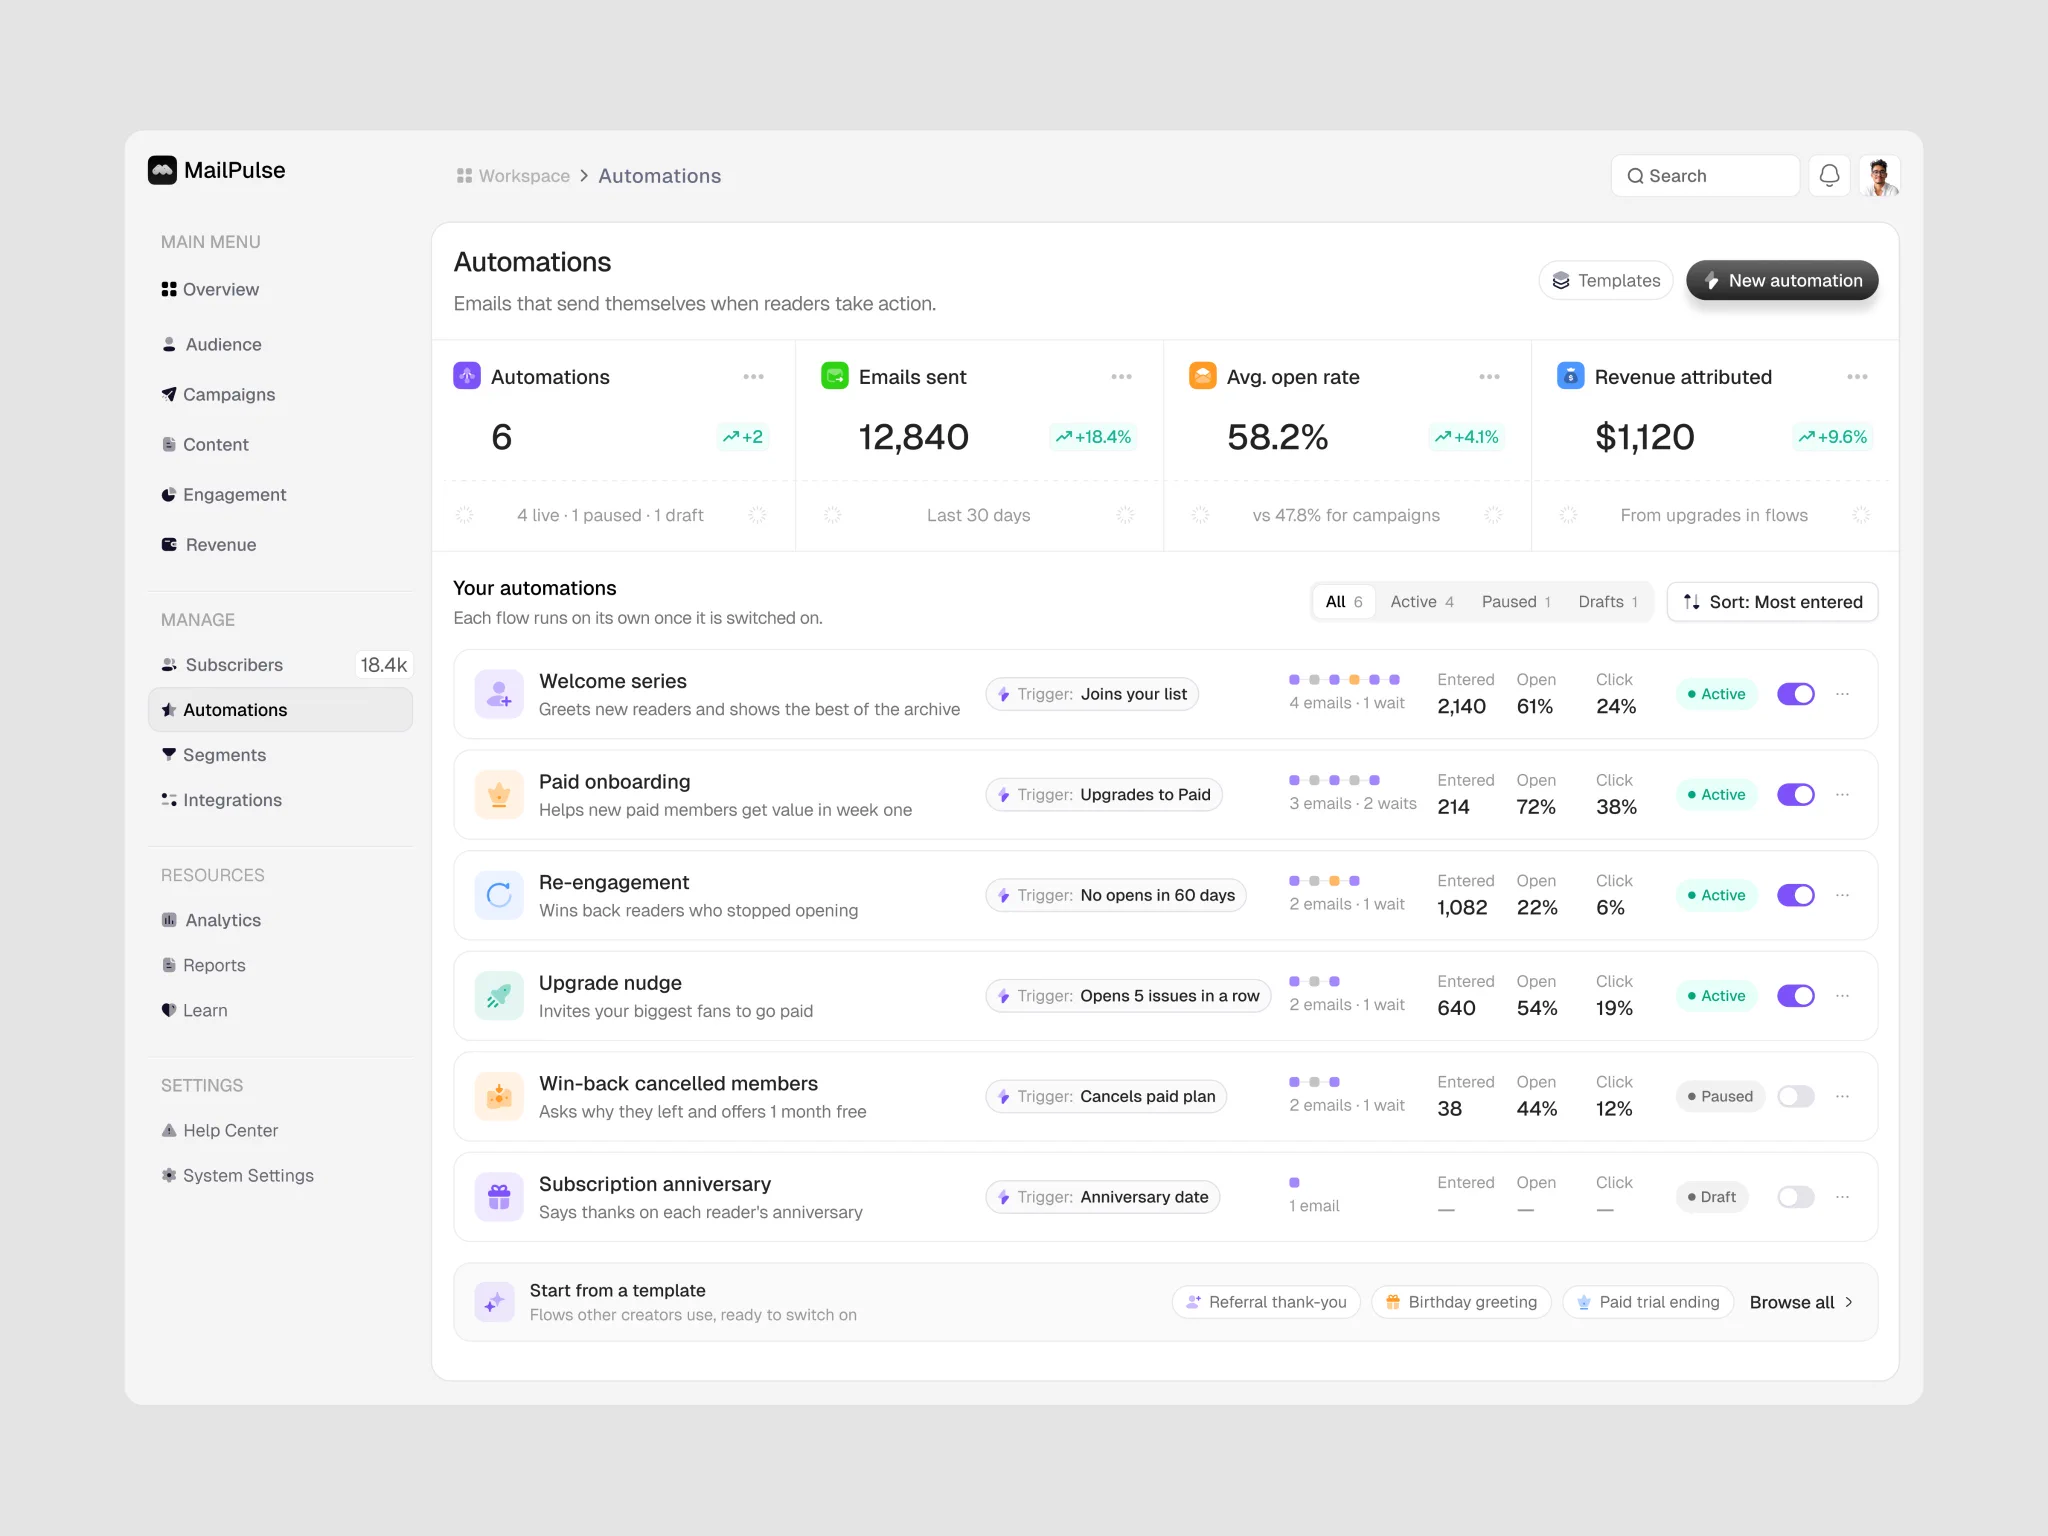Image resolution: width=2048 pixels, height=1536 pixels.
Task: Open the Avg. open rate card ellipsis menu
Action: (x=1489, y=377)
